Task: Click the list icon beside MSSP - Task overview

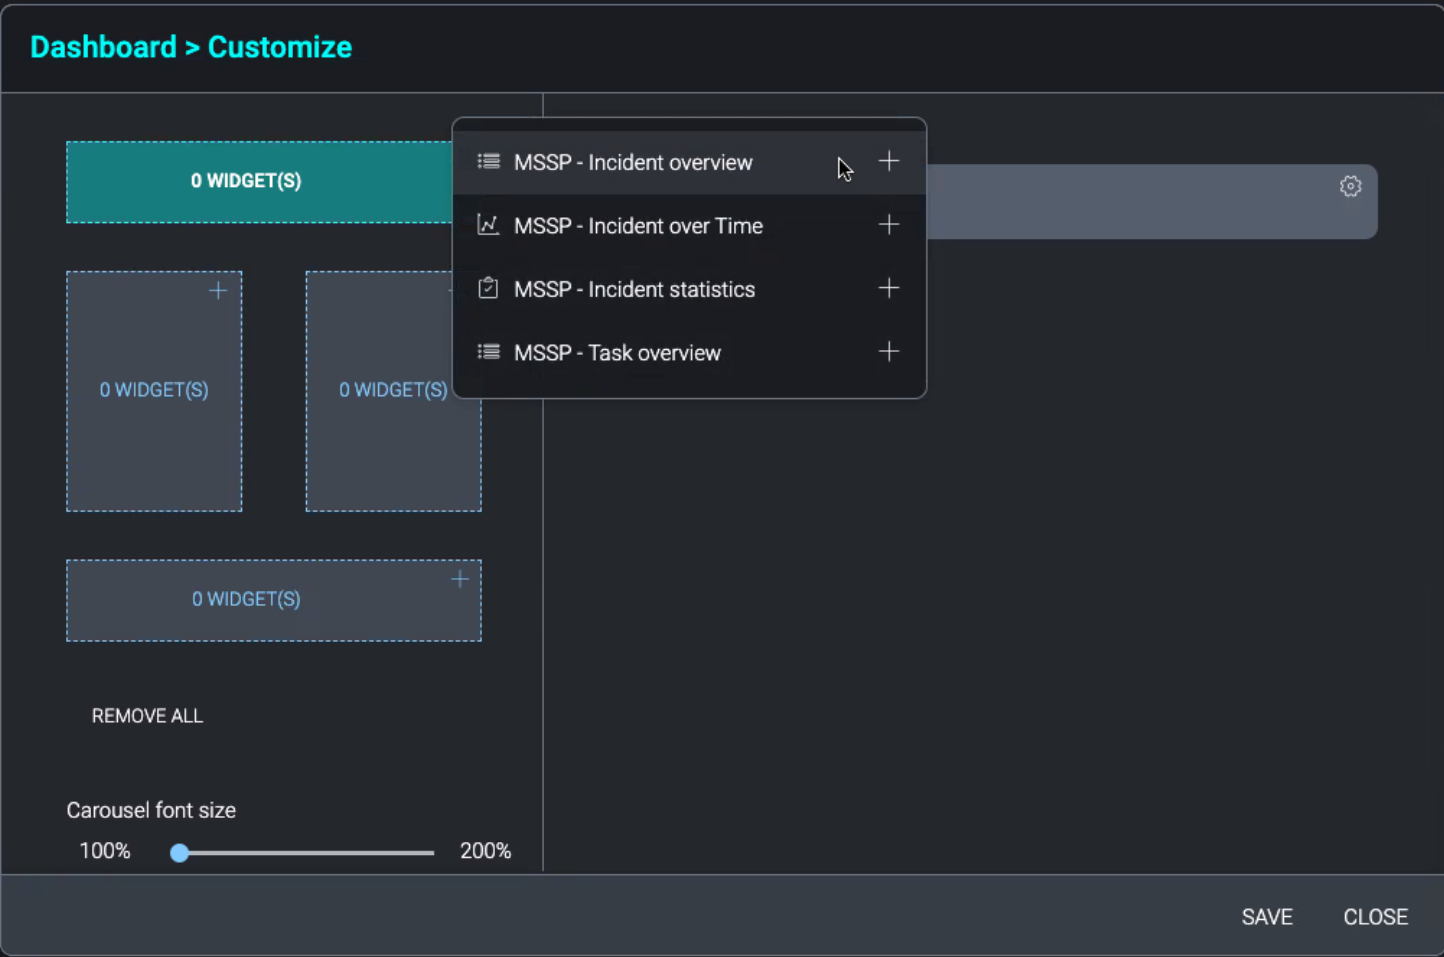Action: (x=488, y=352)
